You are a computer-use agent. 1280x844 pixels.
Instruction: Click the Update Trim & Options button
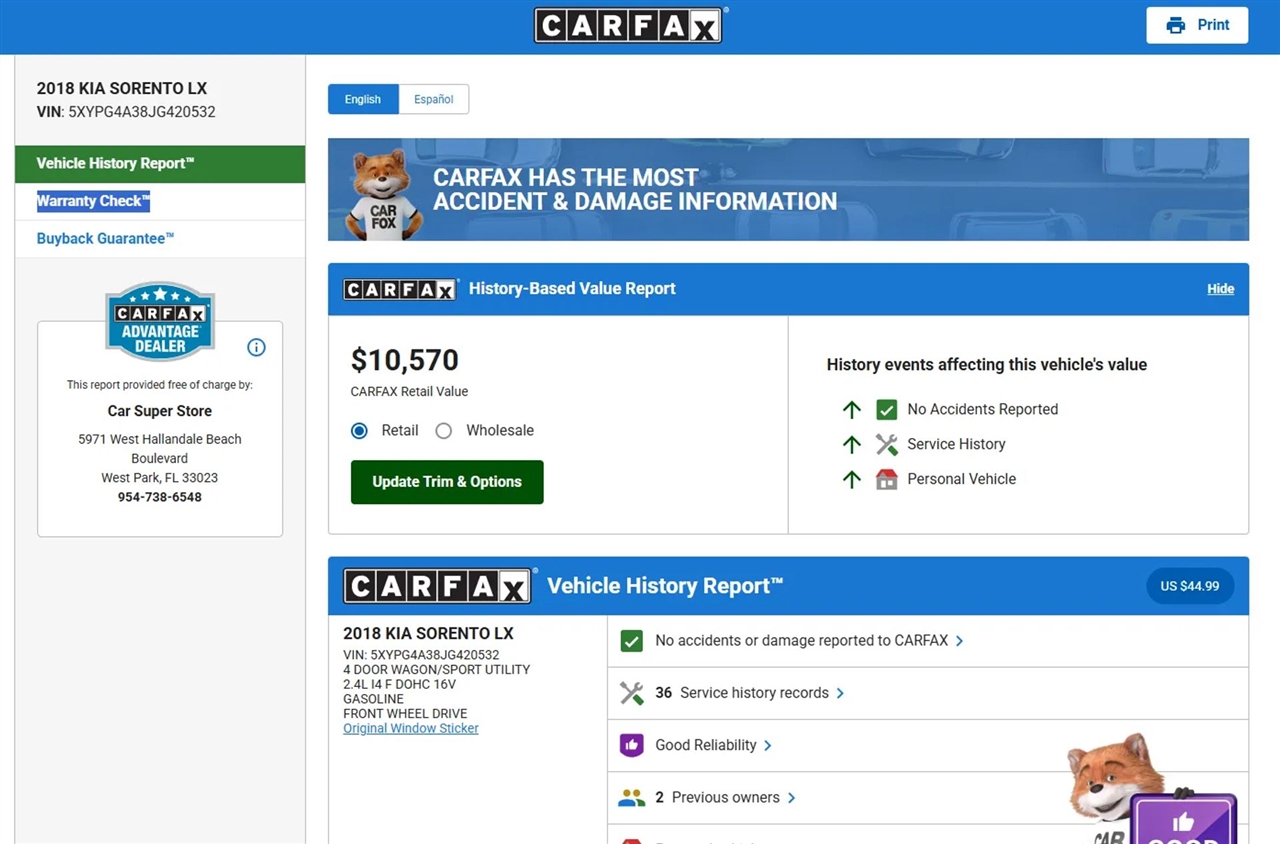[x=447, y=482]
